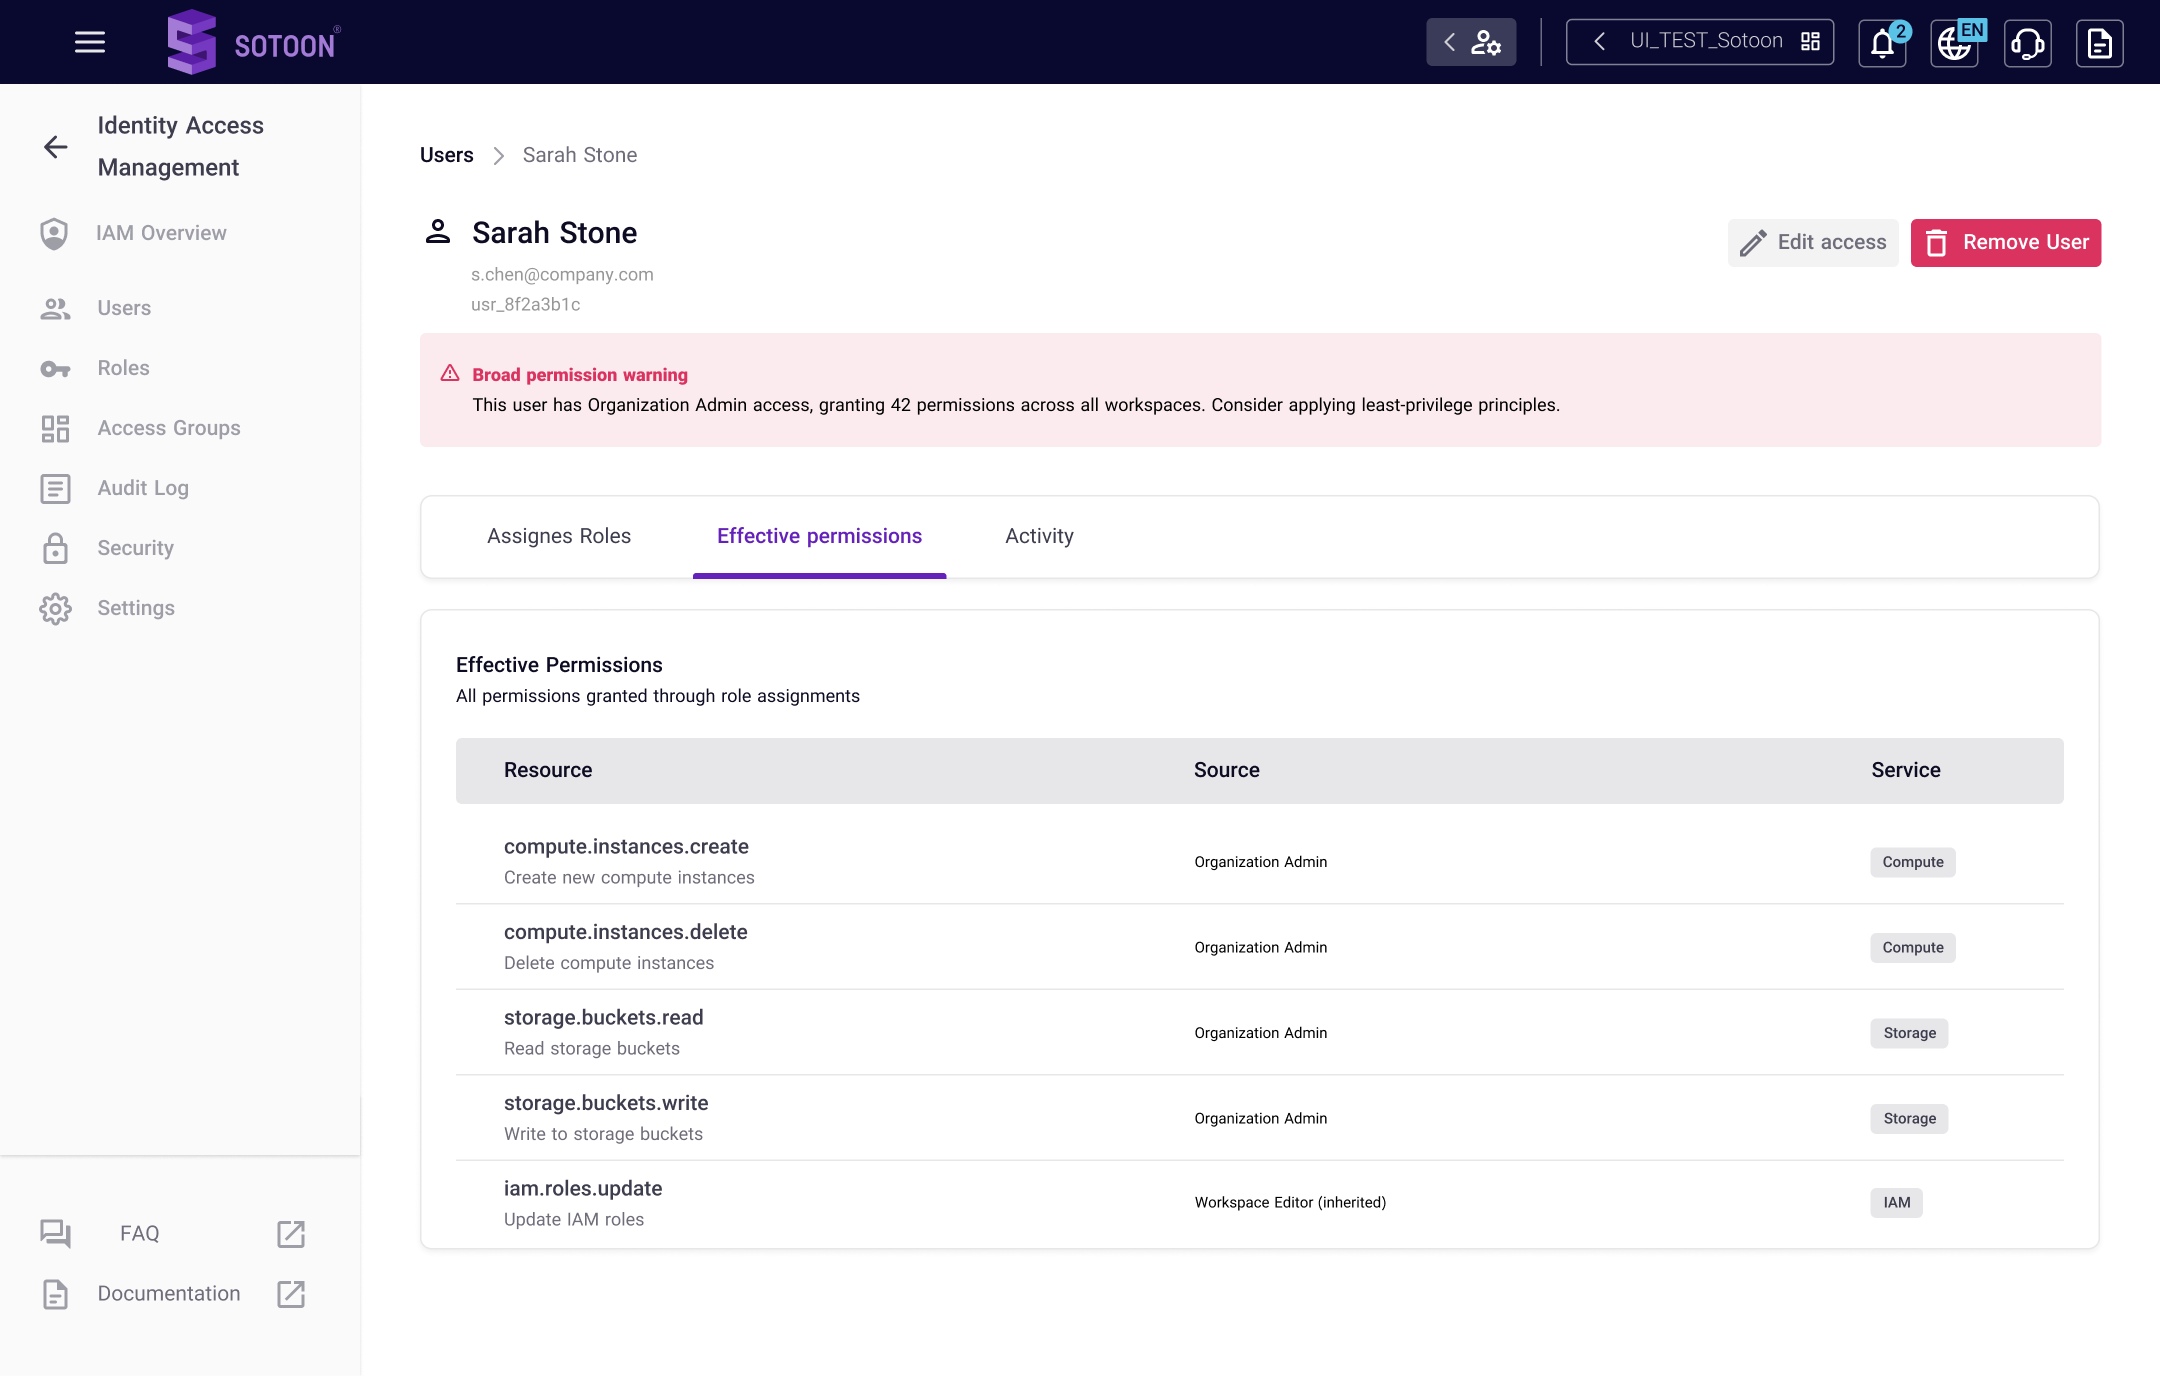
Task: Click the Service column header
Action: pyautogui.click(x=1906, y=770)
